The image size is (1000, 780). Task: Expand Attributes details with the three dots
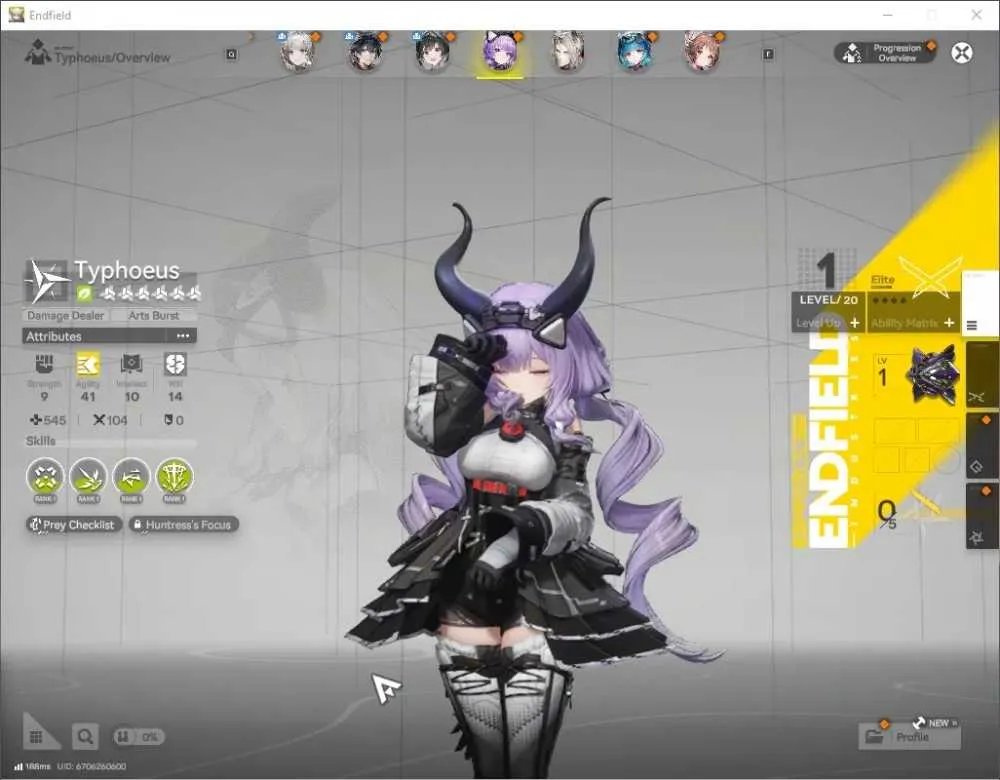pyautogui.click(x=183, y=336)
